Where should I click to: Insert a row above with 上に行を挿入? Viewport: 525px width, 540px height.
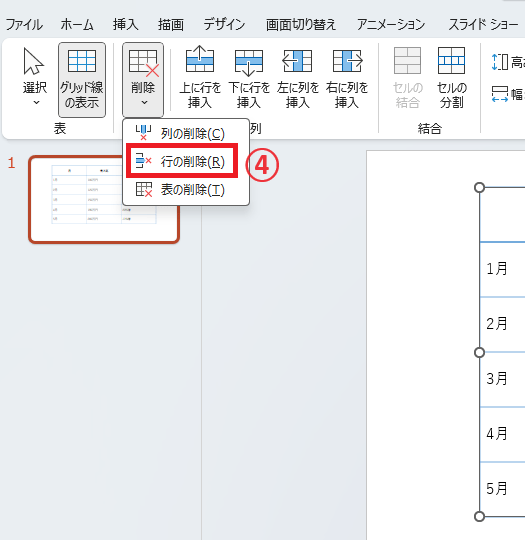(x=200, y=77)
